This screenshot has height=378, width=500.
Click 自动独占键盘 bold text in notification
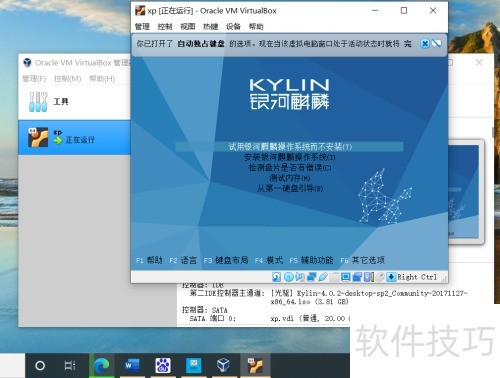click(201, 44)
